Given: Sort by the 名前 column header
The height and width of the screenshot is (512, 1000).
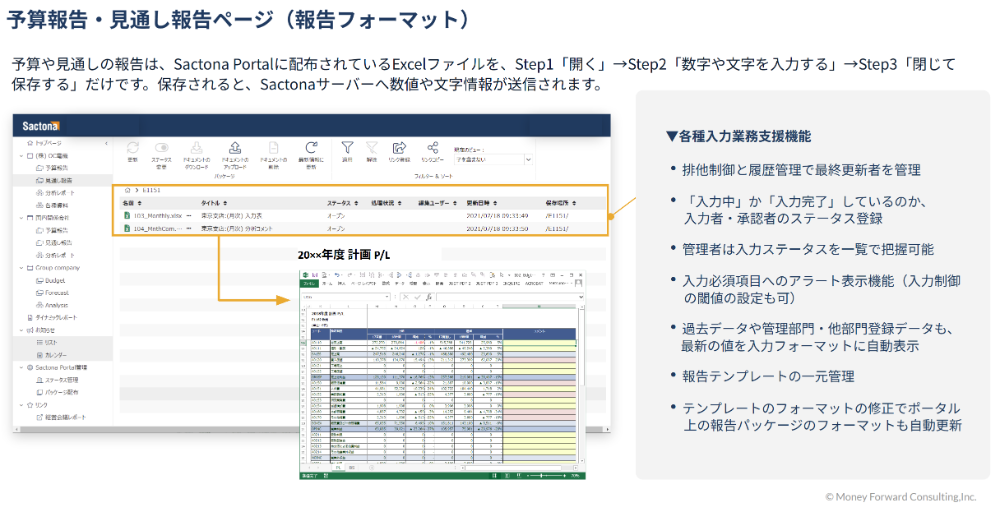Looking at the screenshot, I should [x=132, y=203].
